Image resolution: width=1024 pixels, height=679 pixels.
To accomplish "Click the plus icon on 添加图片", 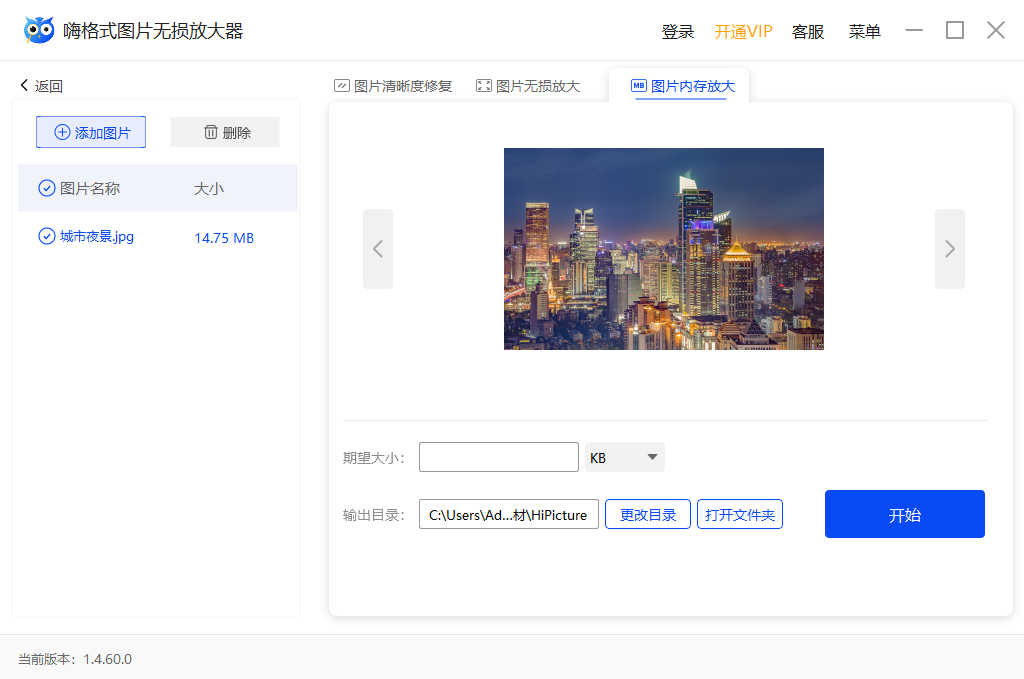I will click(61, 131).
